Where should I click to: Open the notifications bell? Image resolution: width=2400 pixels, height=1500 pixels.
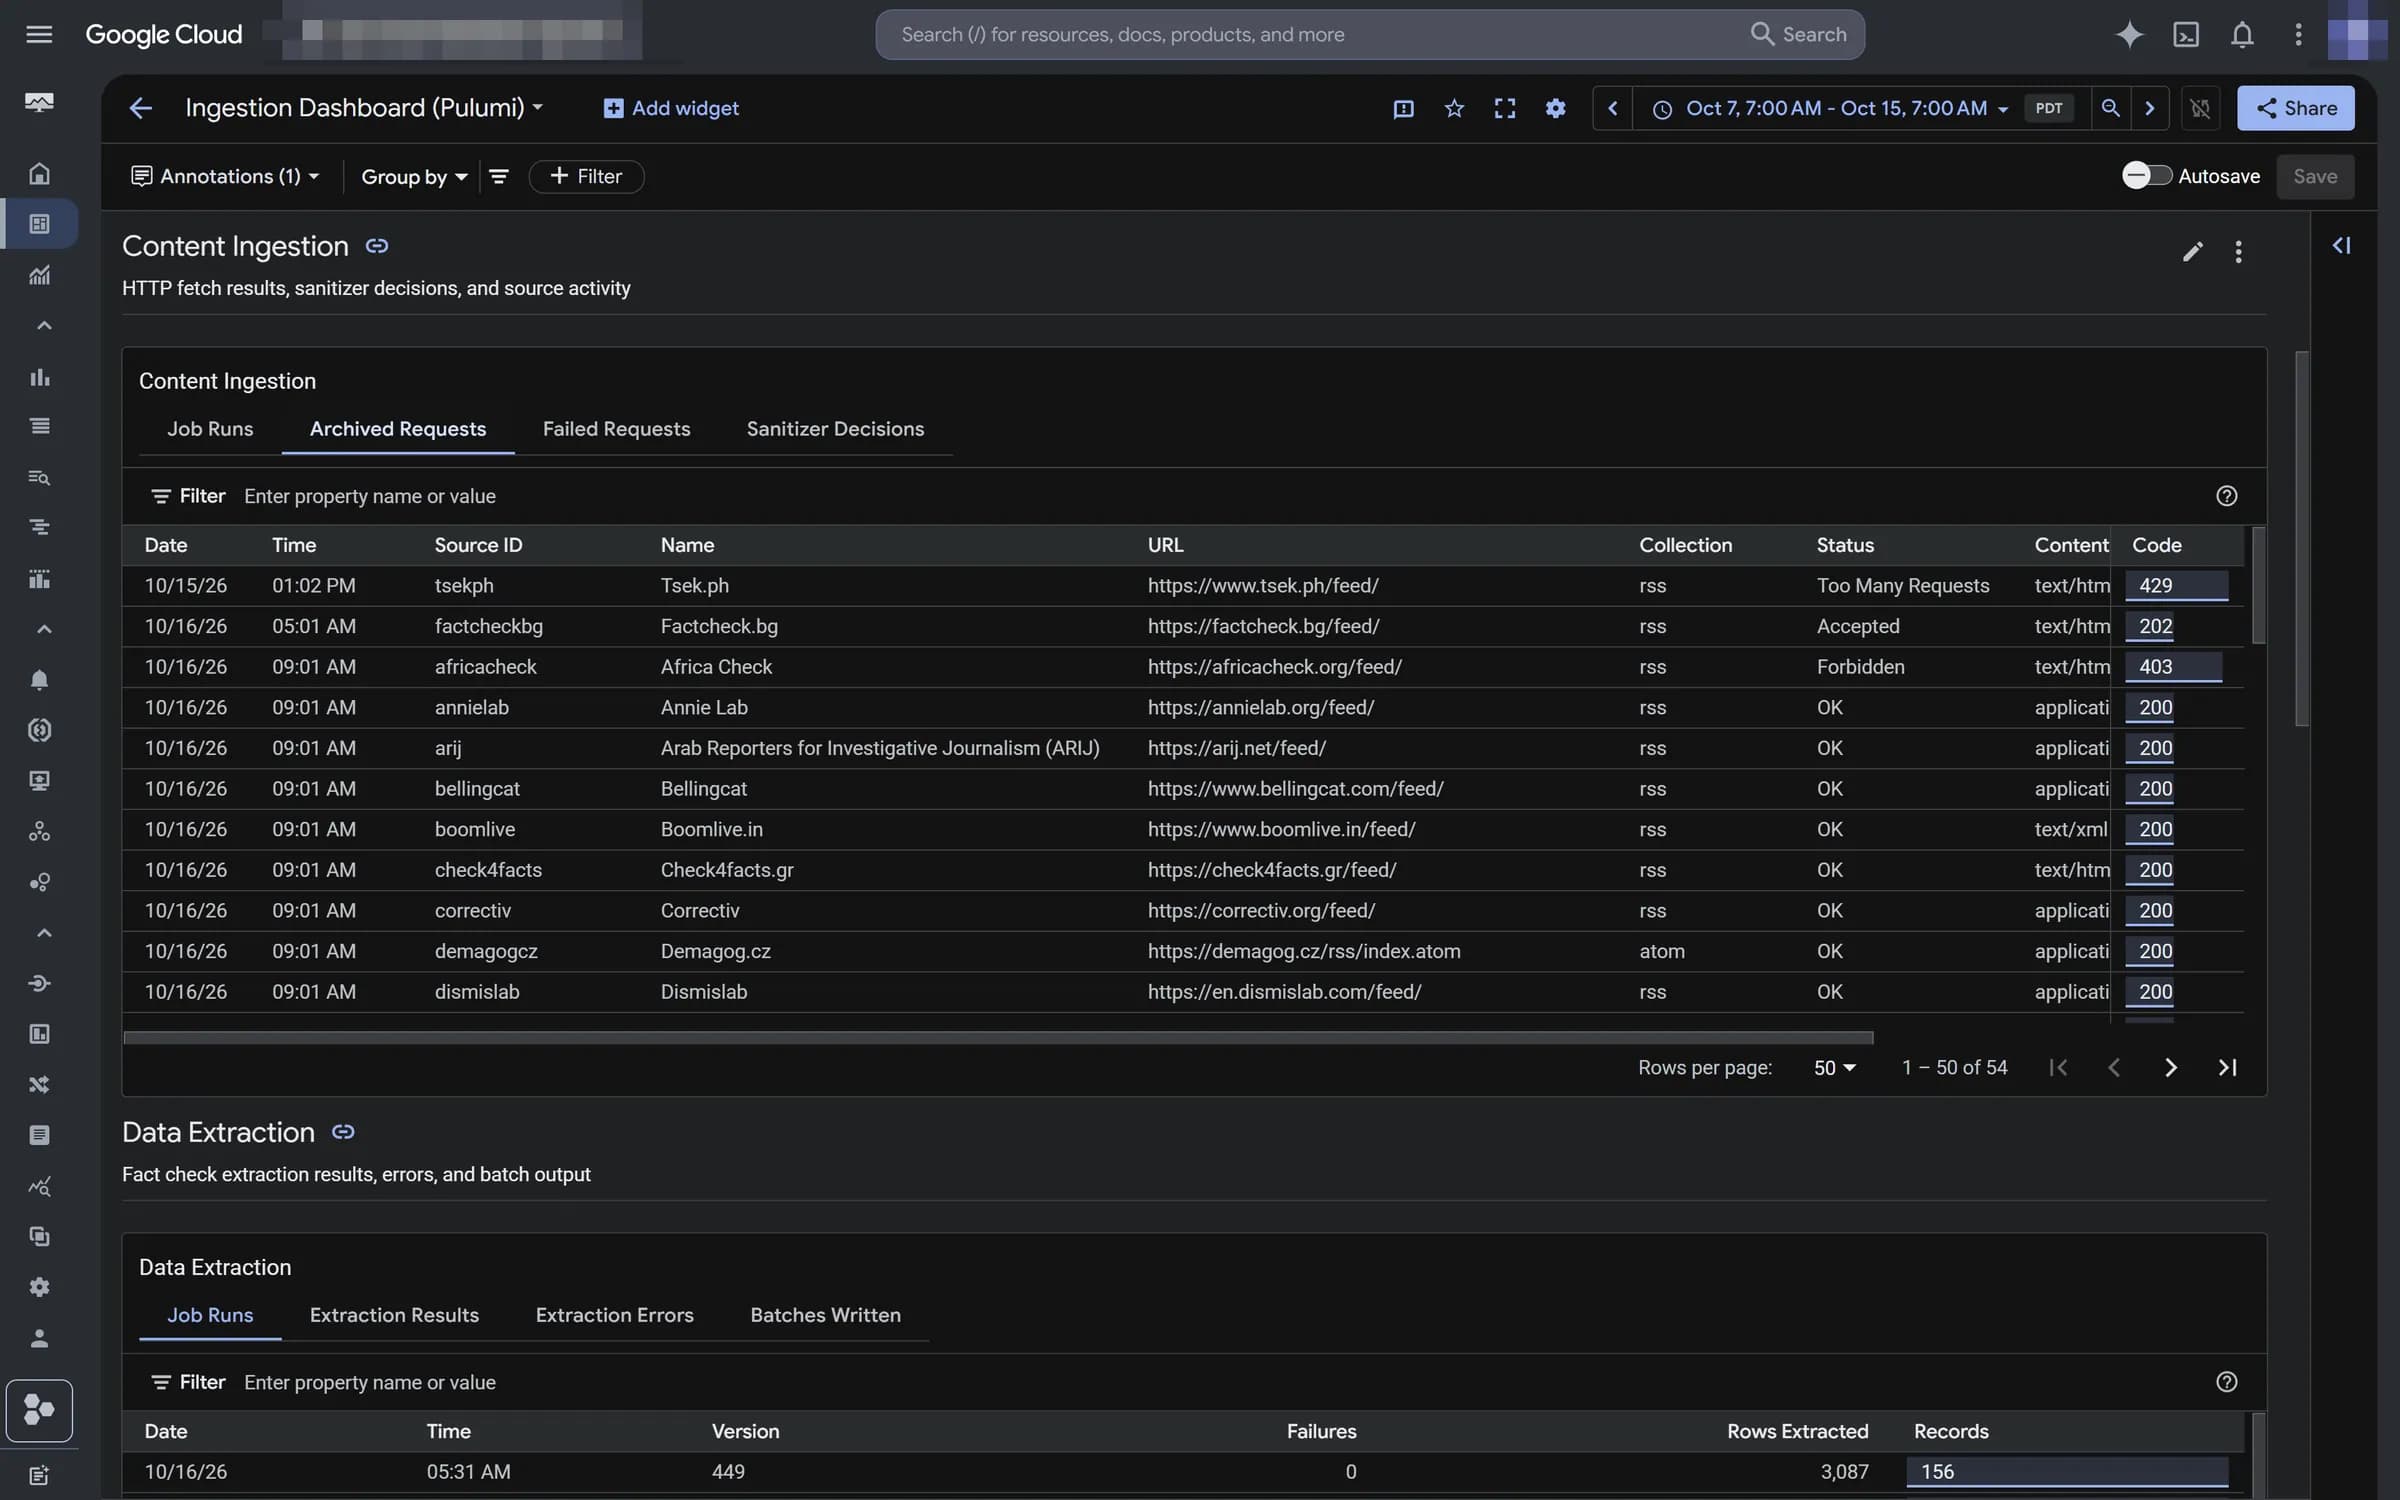click(x=2242, y=34)
